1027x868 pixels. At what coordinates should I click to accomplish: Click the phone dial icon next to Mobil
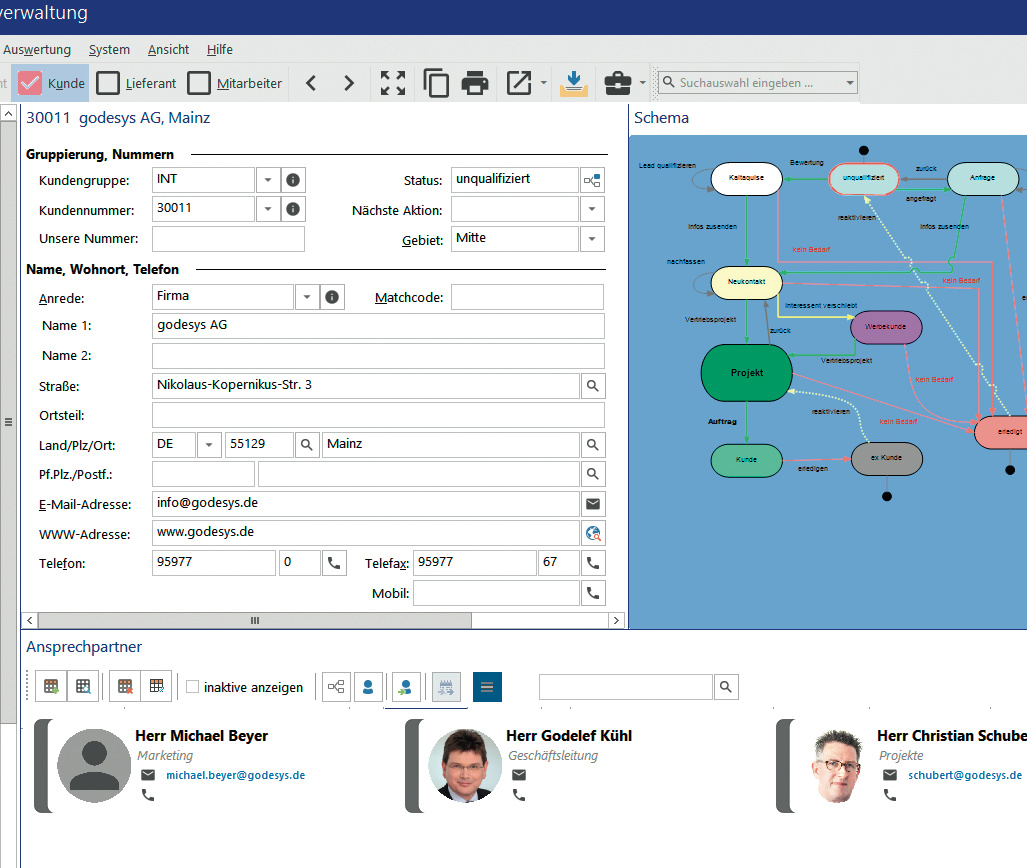(593, 593)
